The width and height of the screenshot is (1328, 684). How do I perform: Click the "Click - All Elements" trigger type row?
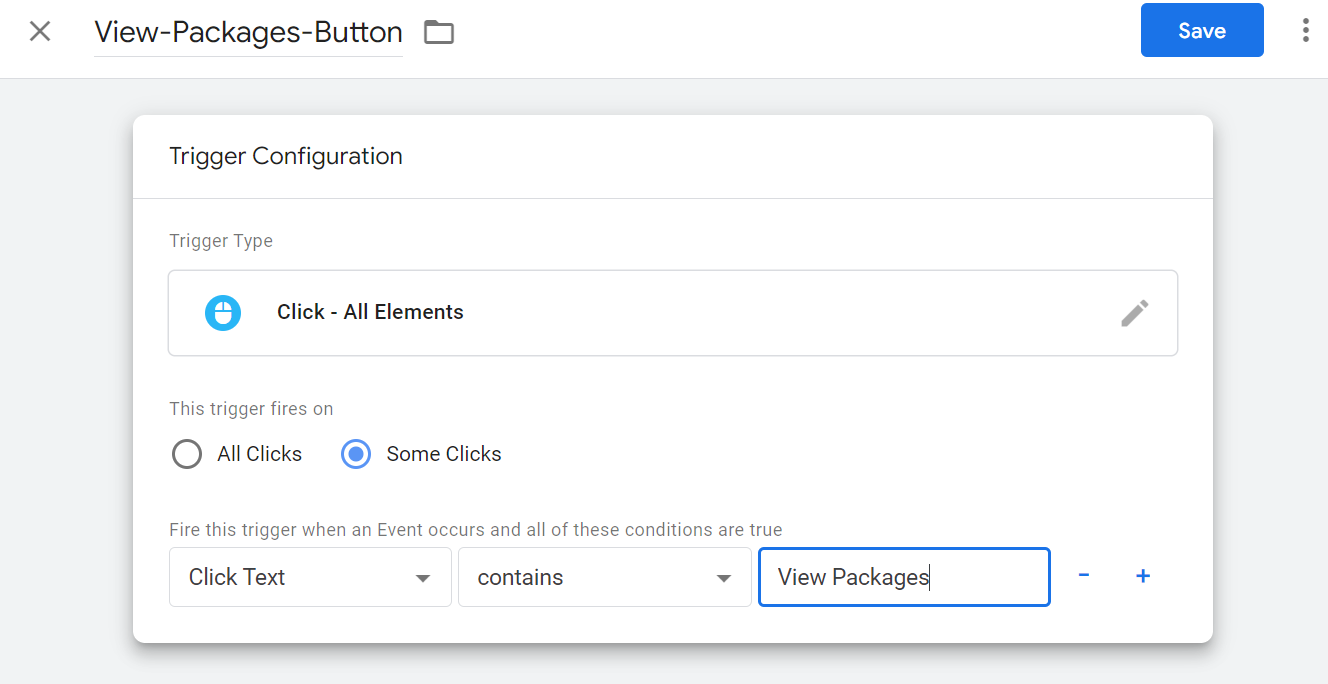click(672, 313)
